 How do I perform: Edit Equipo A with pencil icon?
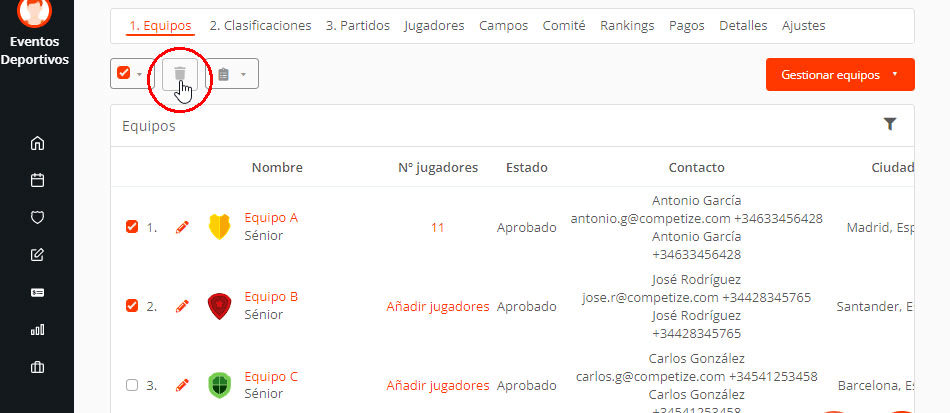click(182, 227)
